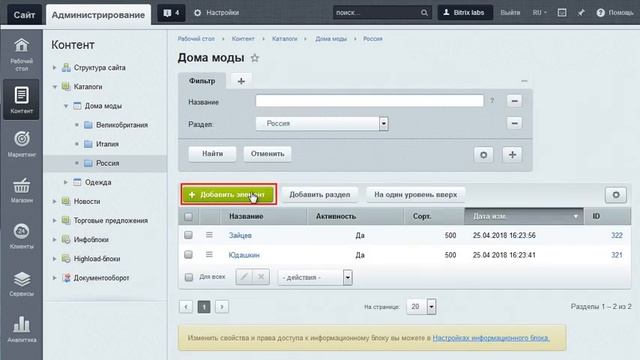Switch to the Администрирование tab

(98, 15)
